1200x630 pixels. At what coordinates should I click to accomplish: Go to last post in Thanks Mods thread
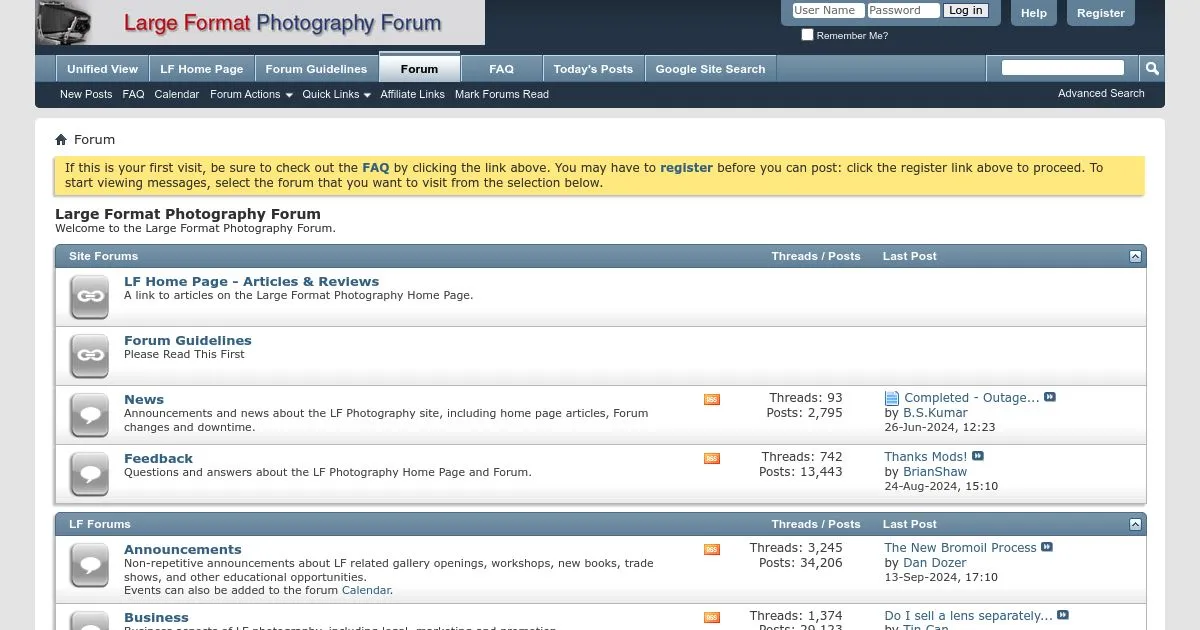click(x=978, y=456)
